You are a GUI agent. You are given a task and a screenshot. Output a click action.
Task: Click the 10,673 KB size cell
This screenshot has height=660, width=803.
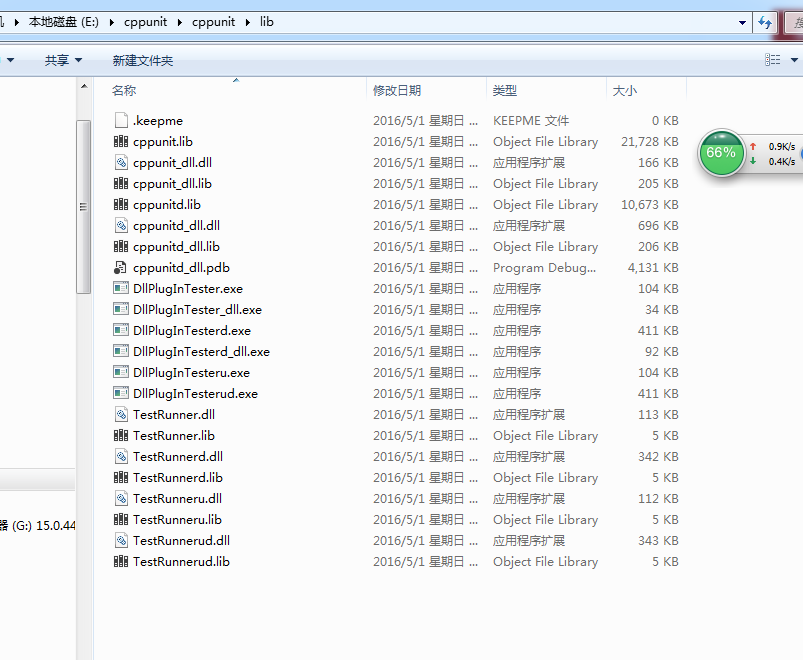point(650,204)
